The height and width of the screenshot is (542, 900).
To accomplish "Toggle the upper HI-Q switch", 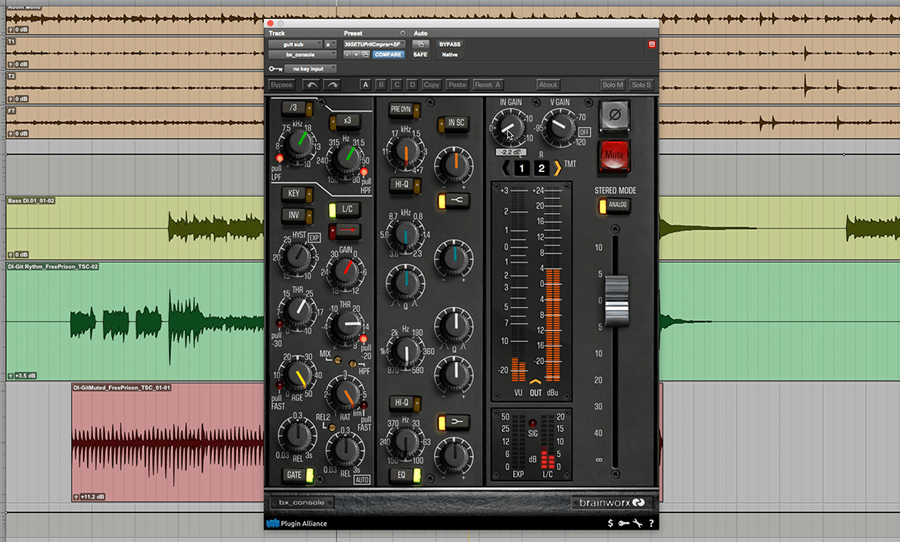I will (x=405, y=184).
